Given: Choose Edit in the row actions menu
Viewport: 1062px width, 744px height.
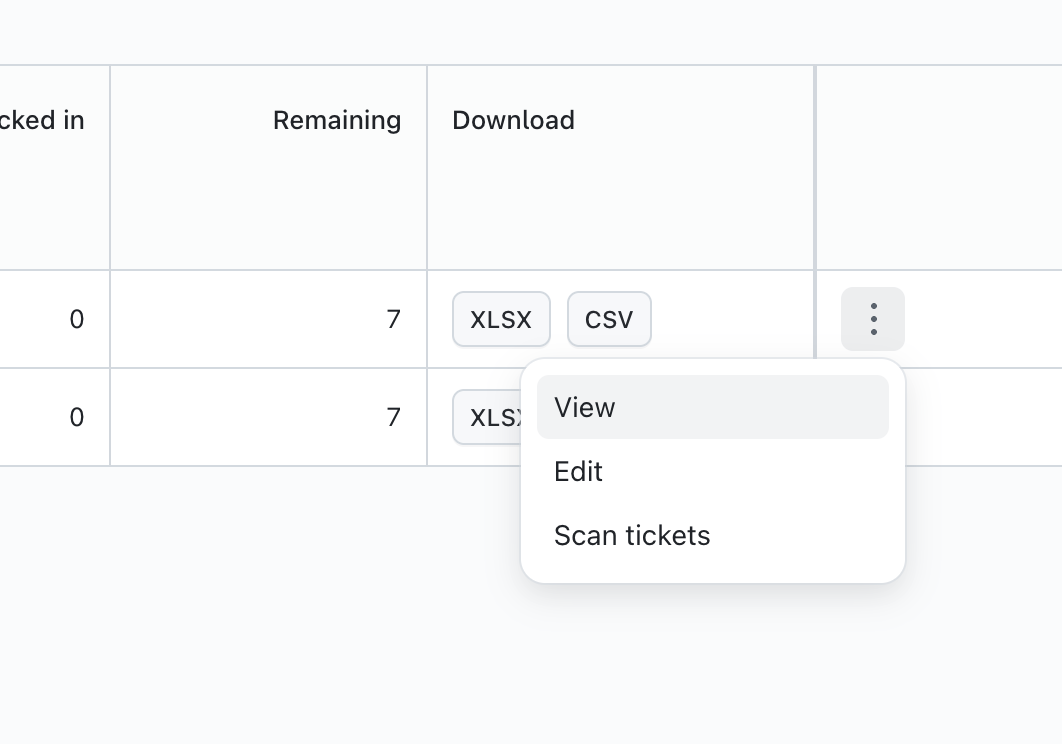Looking at the screenshot, I should point(712,471).
